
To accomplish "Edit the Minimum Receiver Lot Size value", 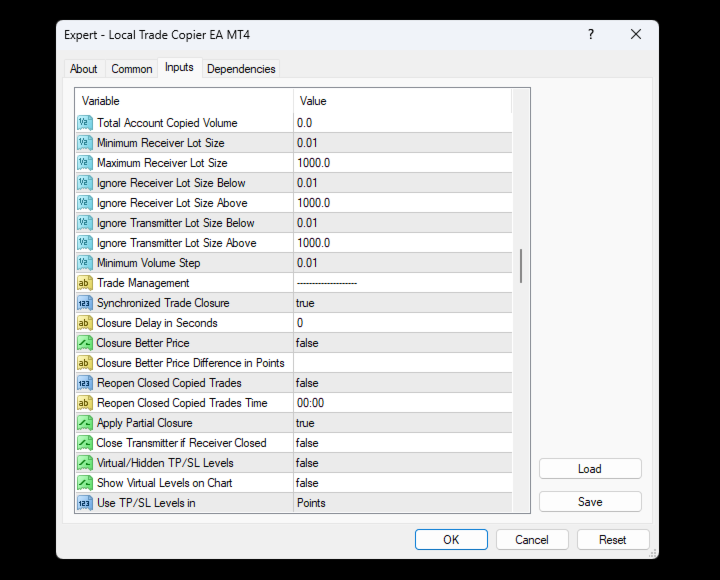I will pyautogui.click(x=403, y=143).
